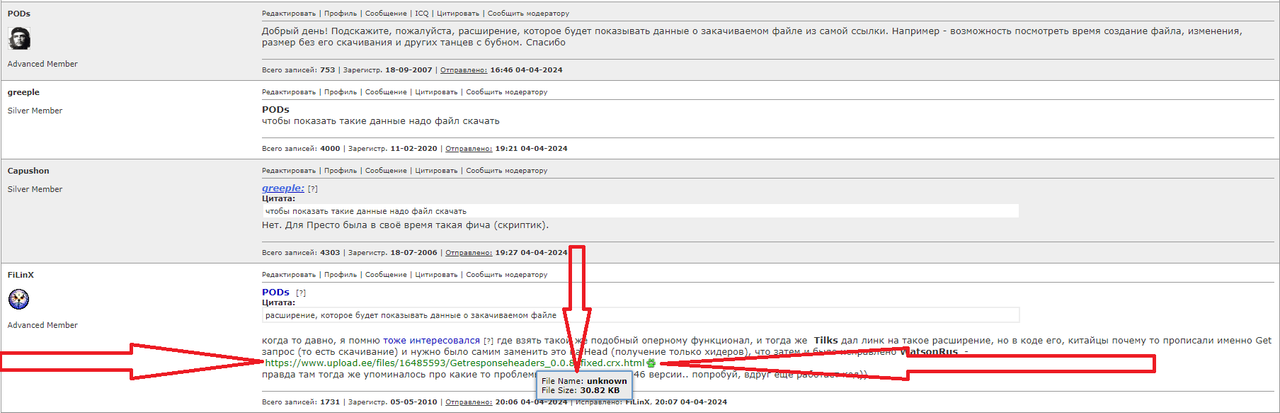Click Исправлено: FiLinX, 20:07 04-04-2024 text
The height and width of the screenshot is (413, 1280).
coord(650,400)
